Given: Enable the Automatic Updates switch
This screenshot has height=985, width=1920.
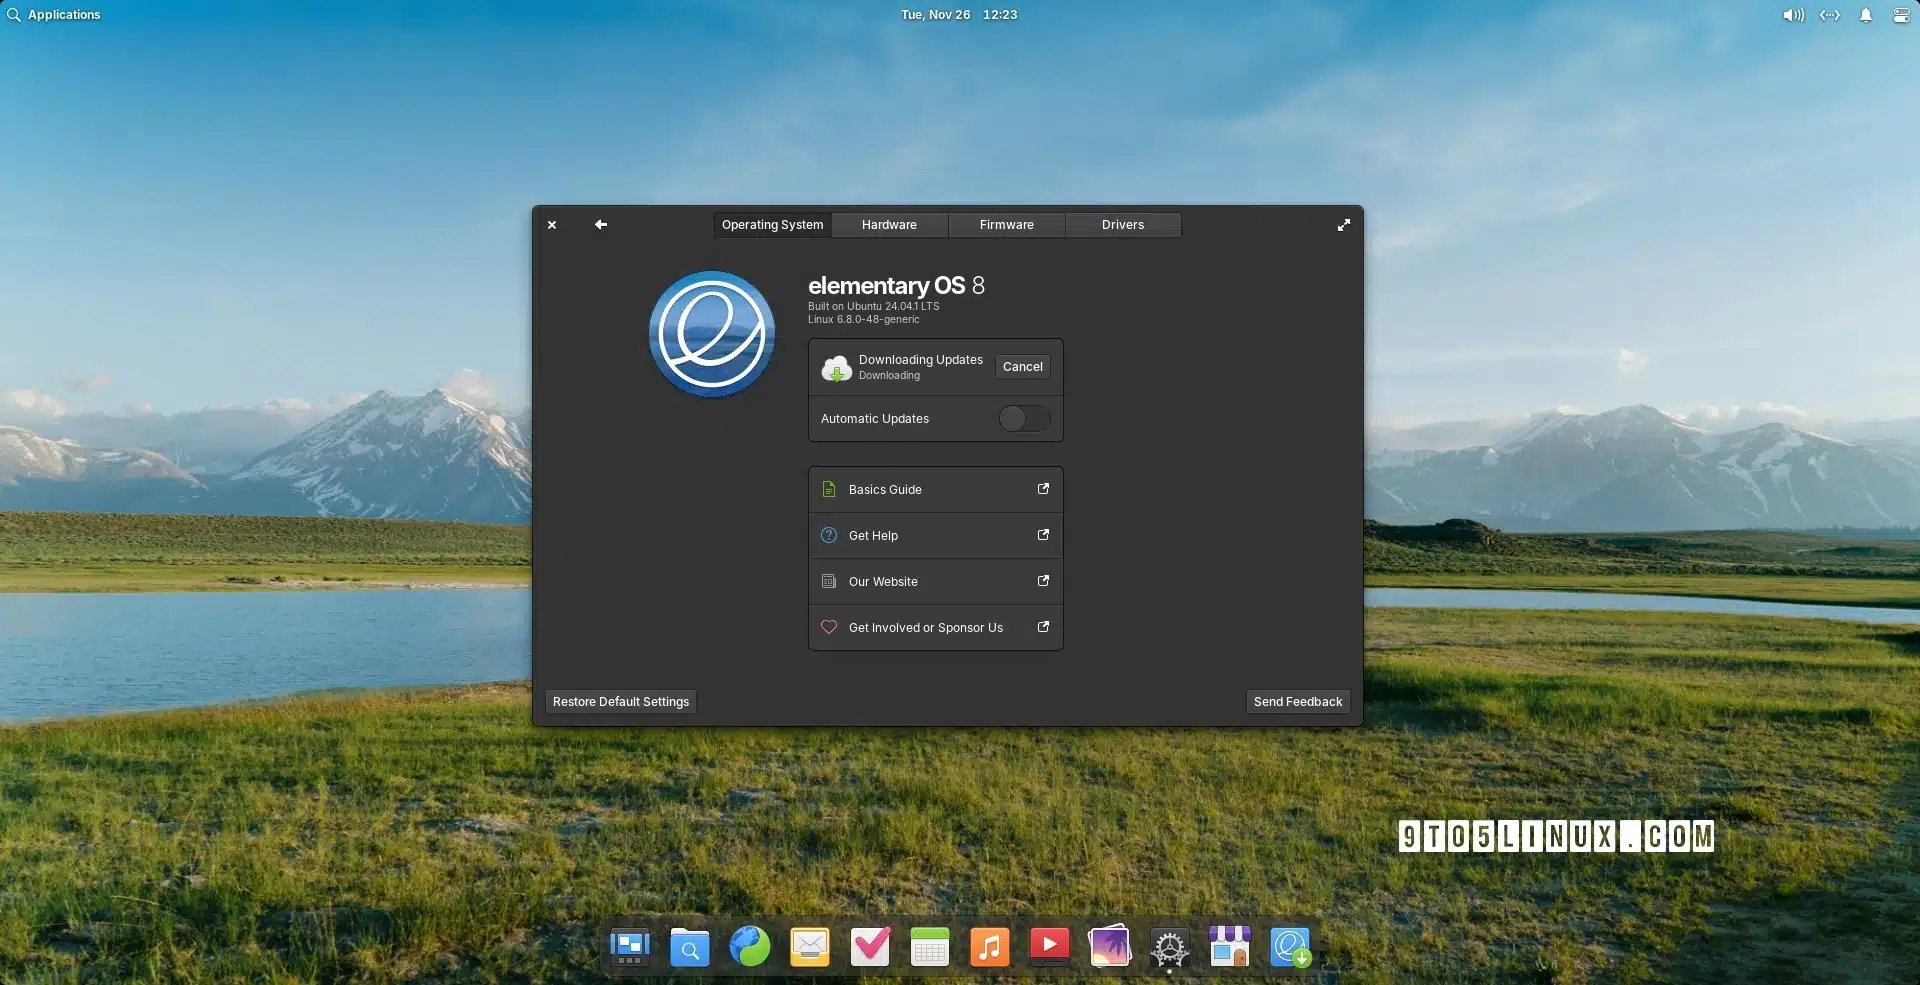Looking at the screenshot, I should click(1024, 419).
